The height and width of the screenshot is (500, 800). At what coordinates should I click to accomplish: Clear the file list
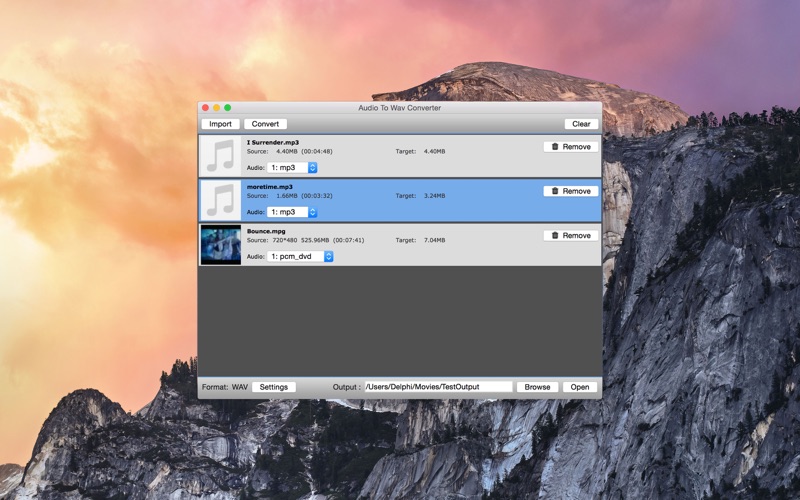(581, 124)
